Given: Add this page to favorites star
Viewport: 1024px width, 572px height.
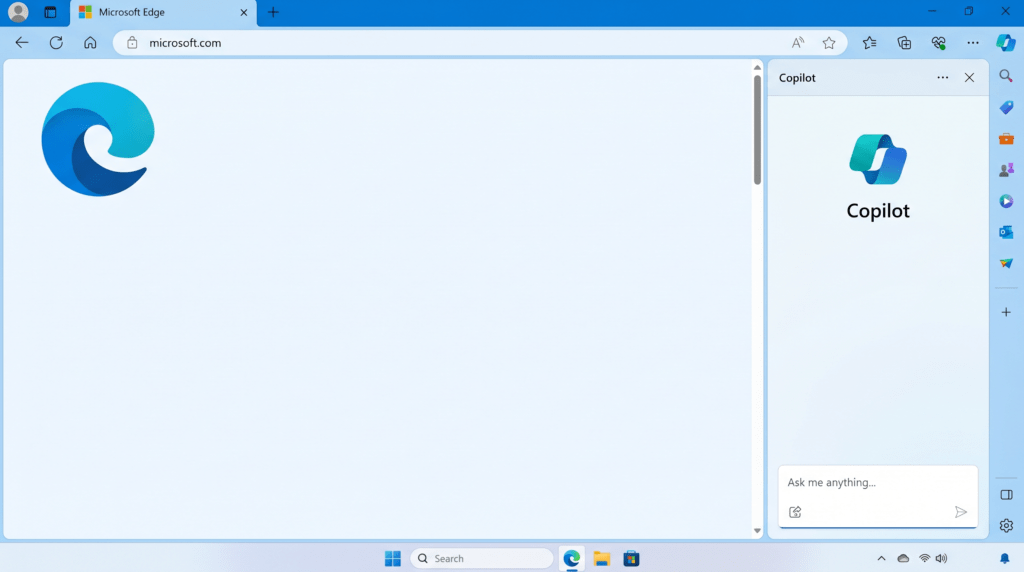Looking at the screenshot, I should (829, 43).
